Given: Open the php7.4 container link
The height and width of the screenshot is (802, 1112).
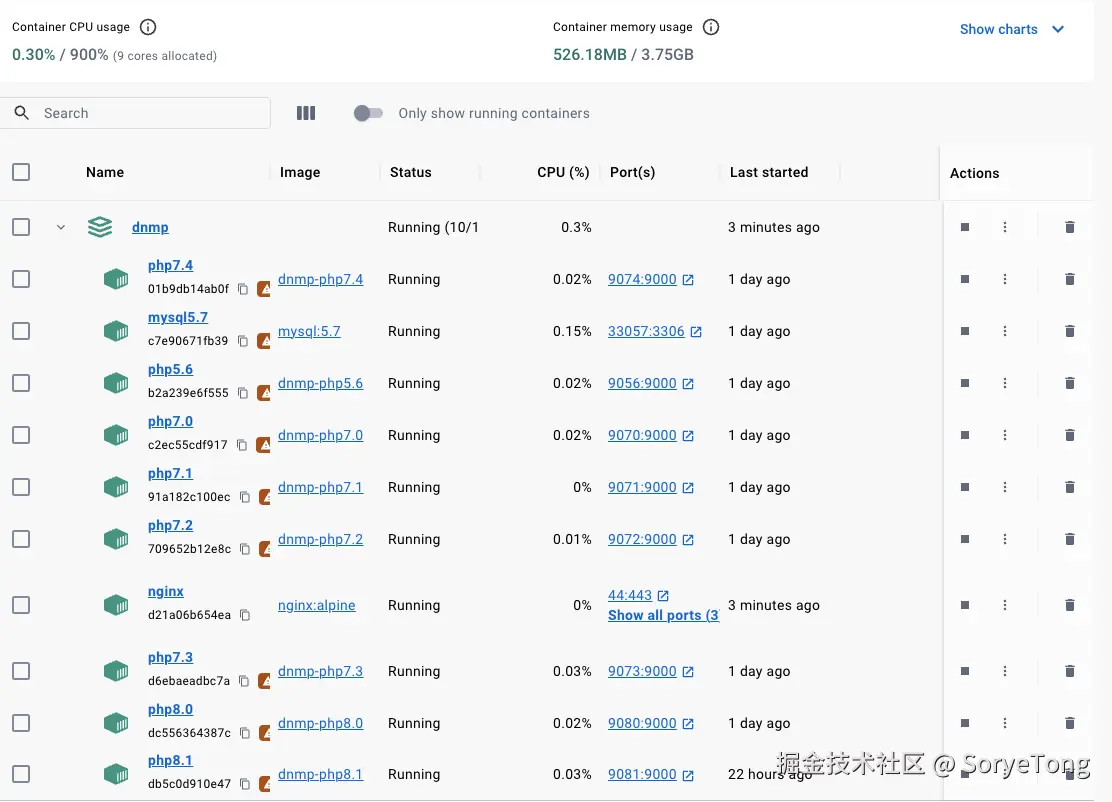Looking at the screenshot, I should click(x=170, y=265).
